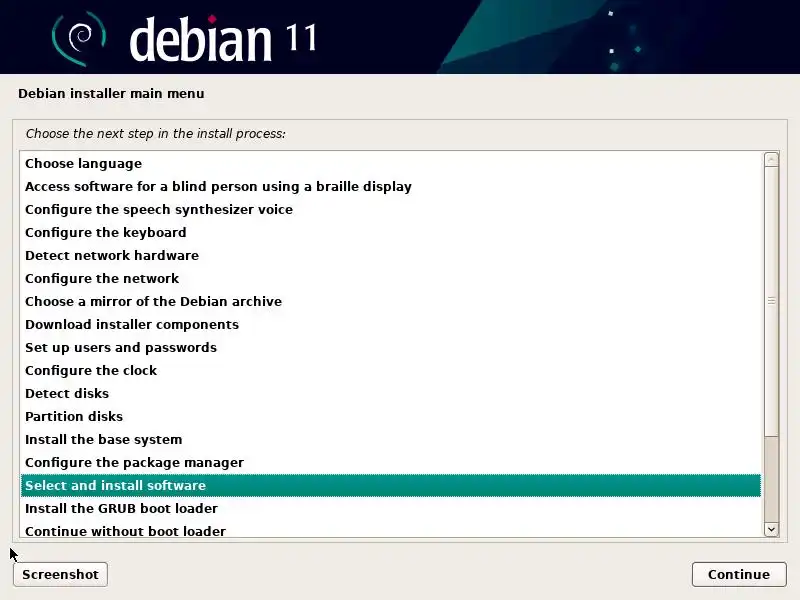Choose the Detect disks step
The height and width of the screenshot is (600, 800).
(391, 393)
